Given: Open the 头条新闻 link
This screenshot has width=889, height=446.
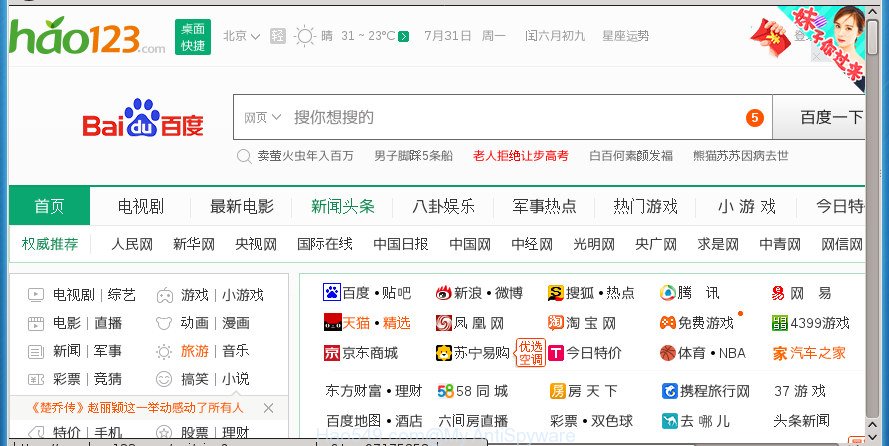Looking at the screenshot, I should [x=802, y=421].
